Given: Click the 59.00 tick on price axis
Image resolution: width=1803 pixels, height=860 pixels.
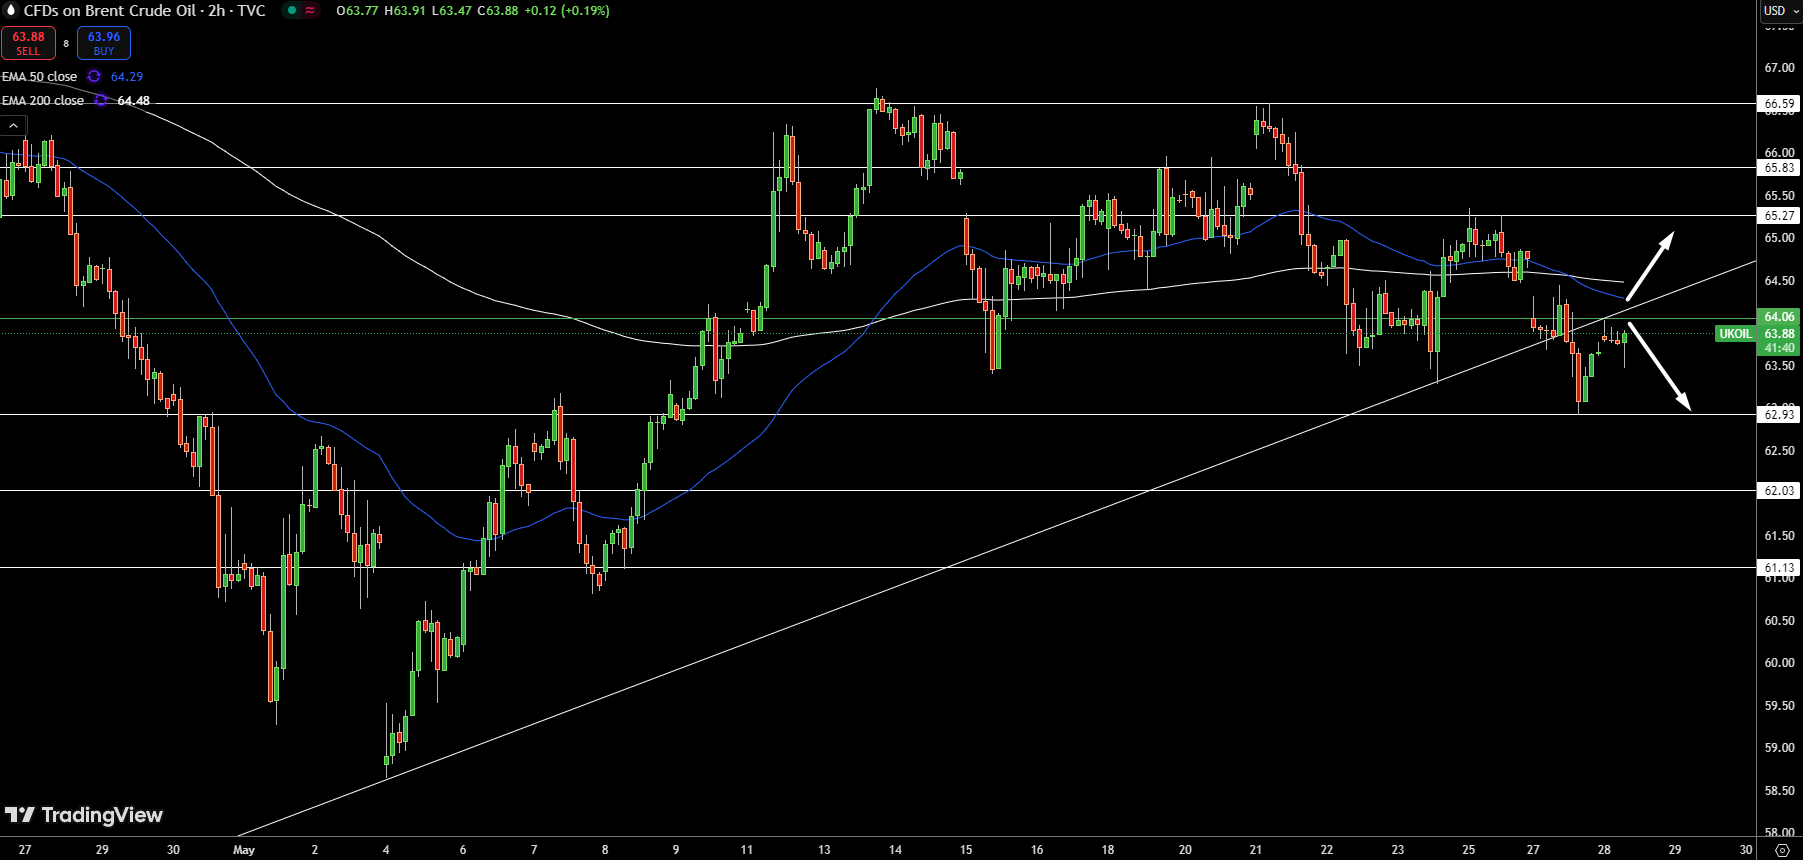Looking at the screenshot, I should (1779, 748).
